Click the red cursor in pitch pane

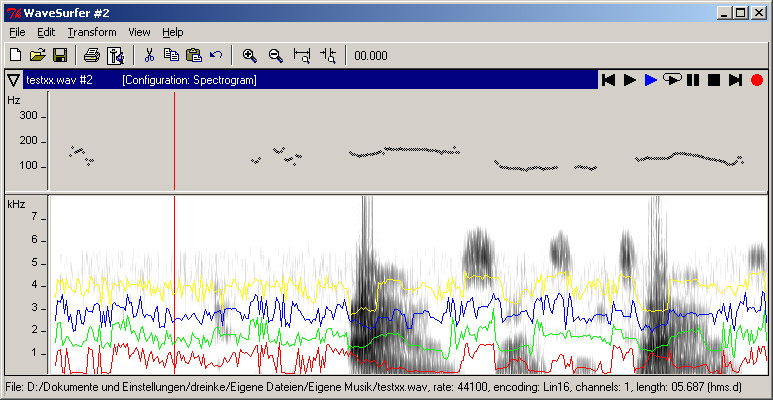174,141
